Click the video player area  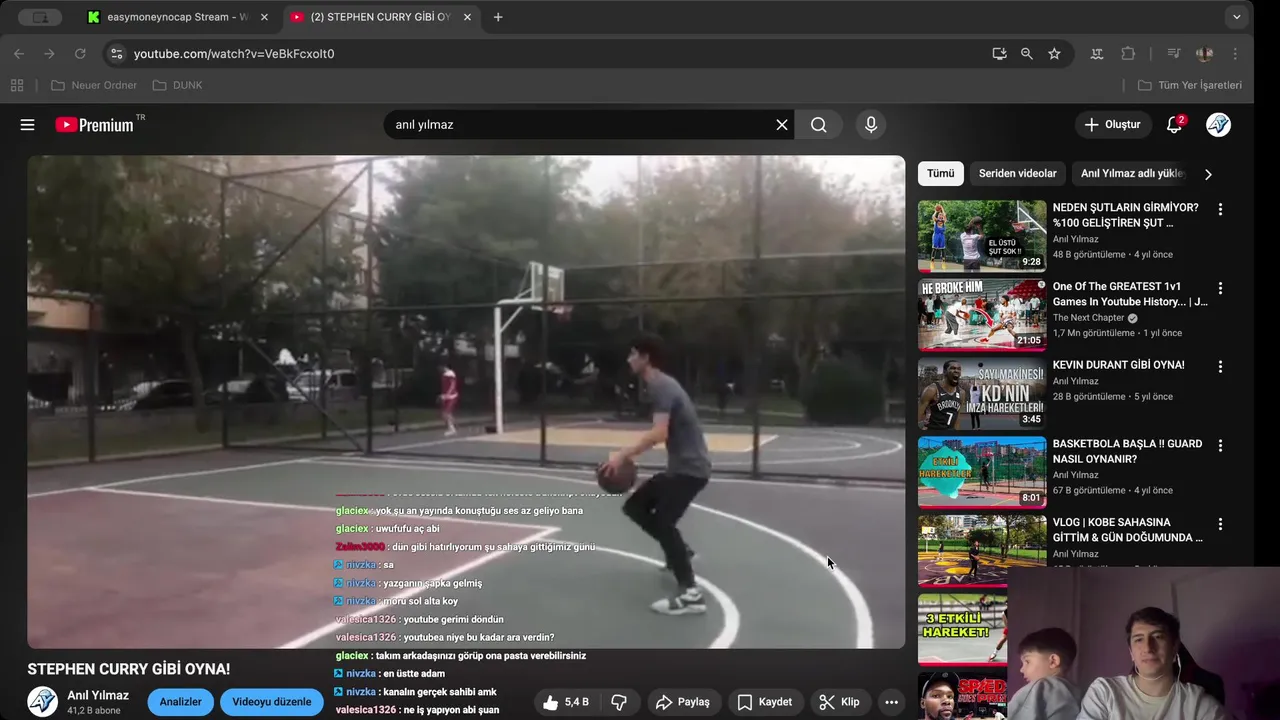click(x=466, y=402)
